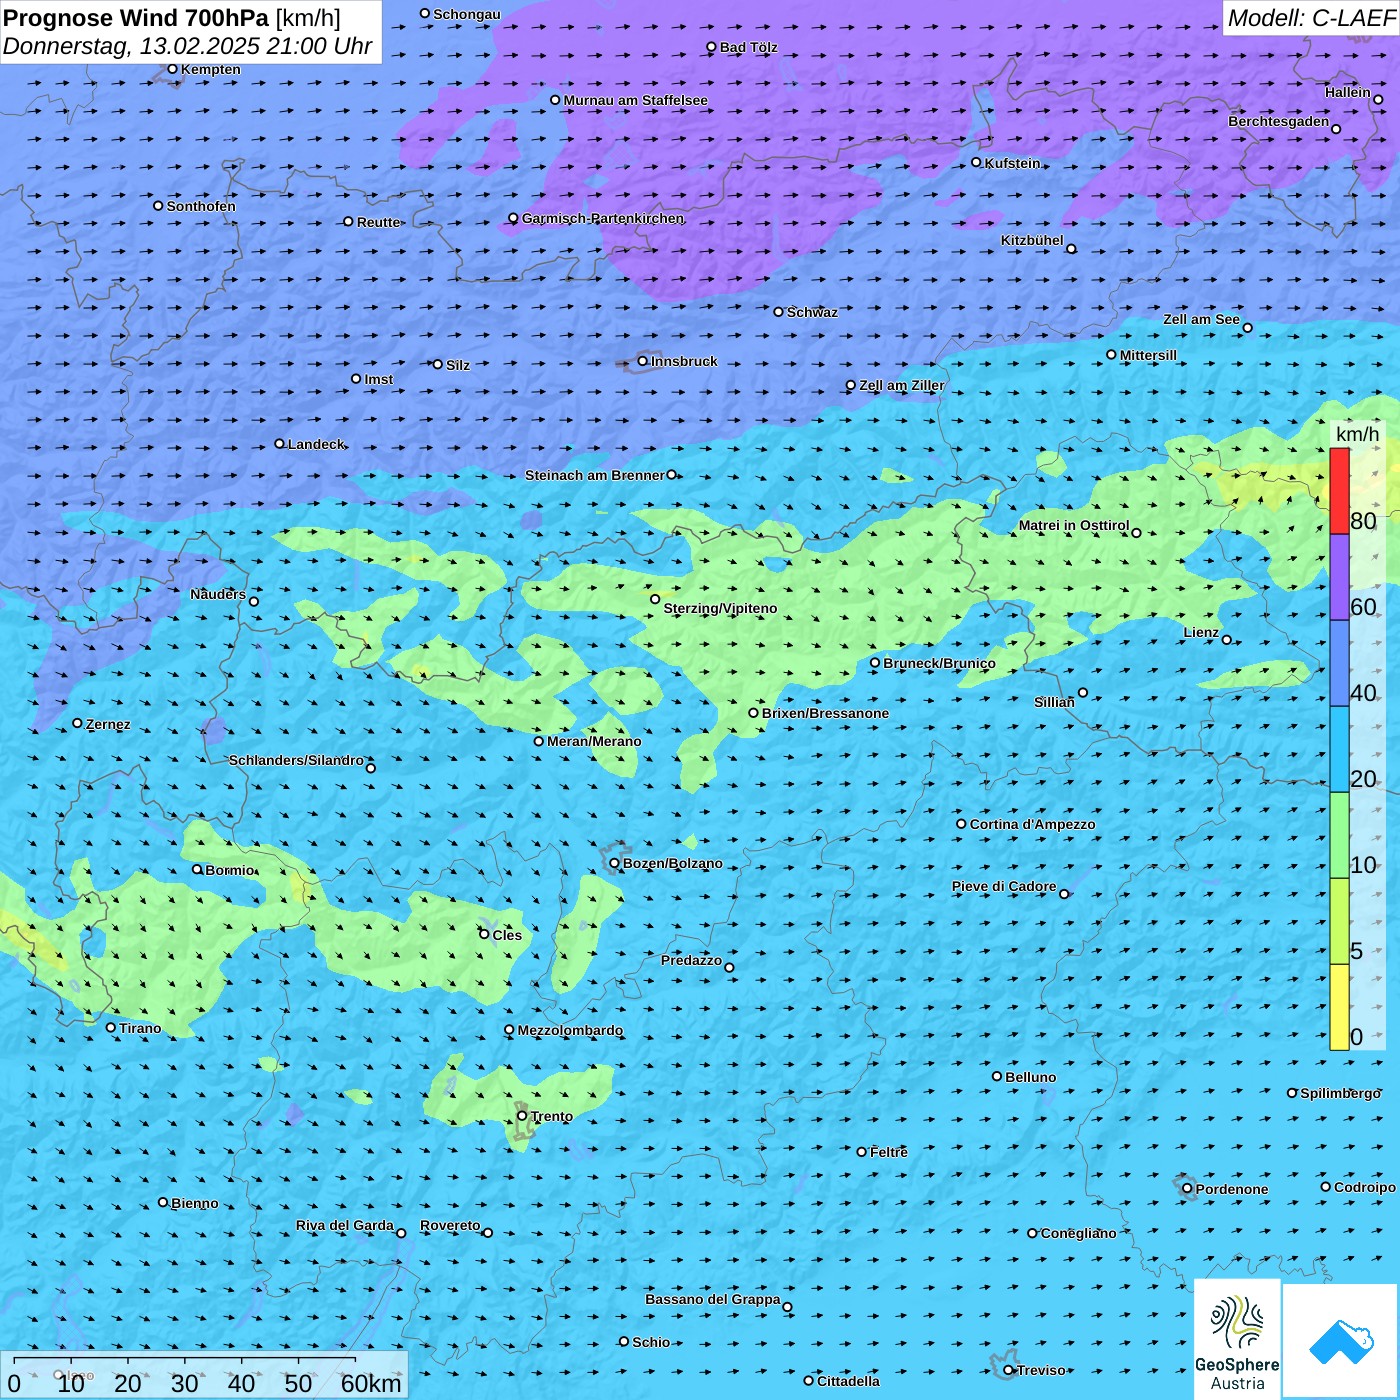Click the 'Rovereto' label
The image size is (1400, 1400).
pyautogui.click(x=450, y=1225)
